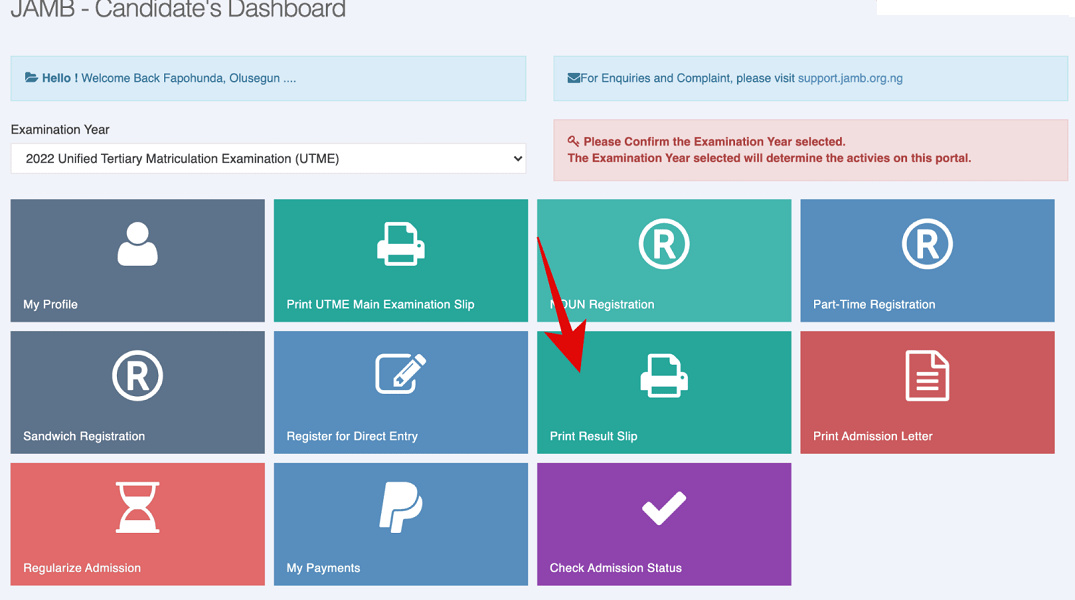The image size is (1075, 600).
Task: Visit the support.jamb.org.ng link
Action: tap(850, 78)
